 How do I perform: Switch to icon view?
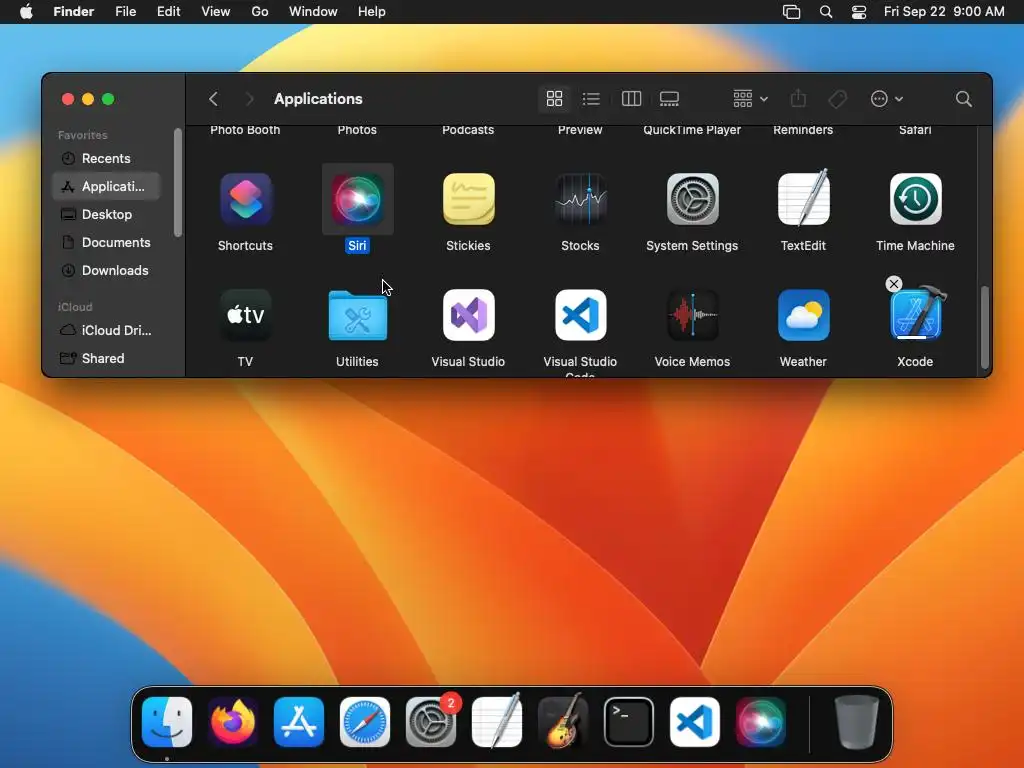click(x=554, y=99)
